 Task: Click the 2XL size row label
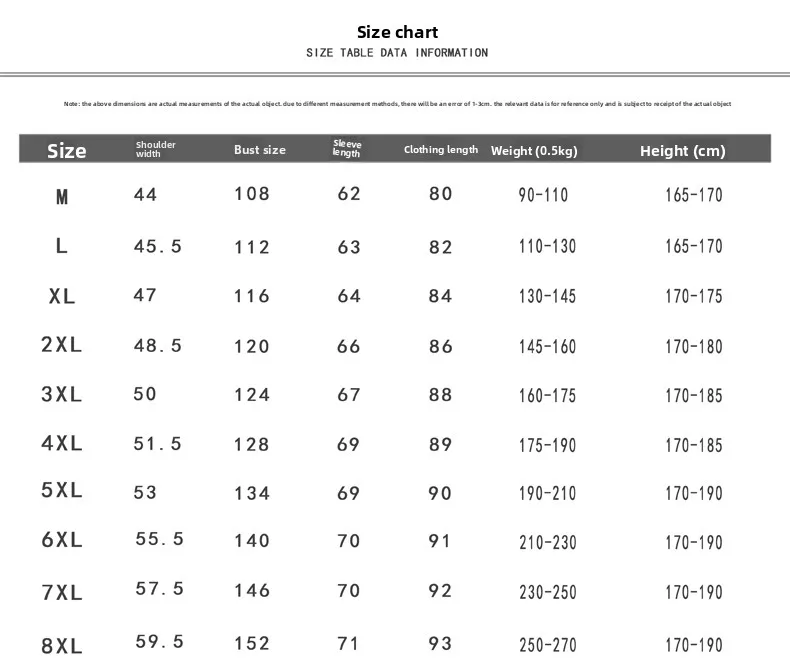pyautogui.click(x=62, y=345)
